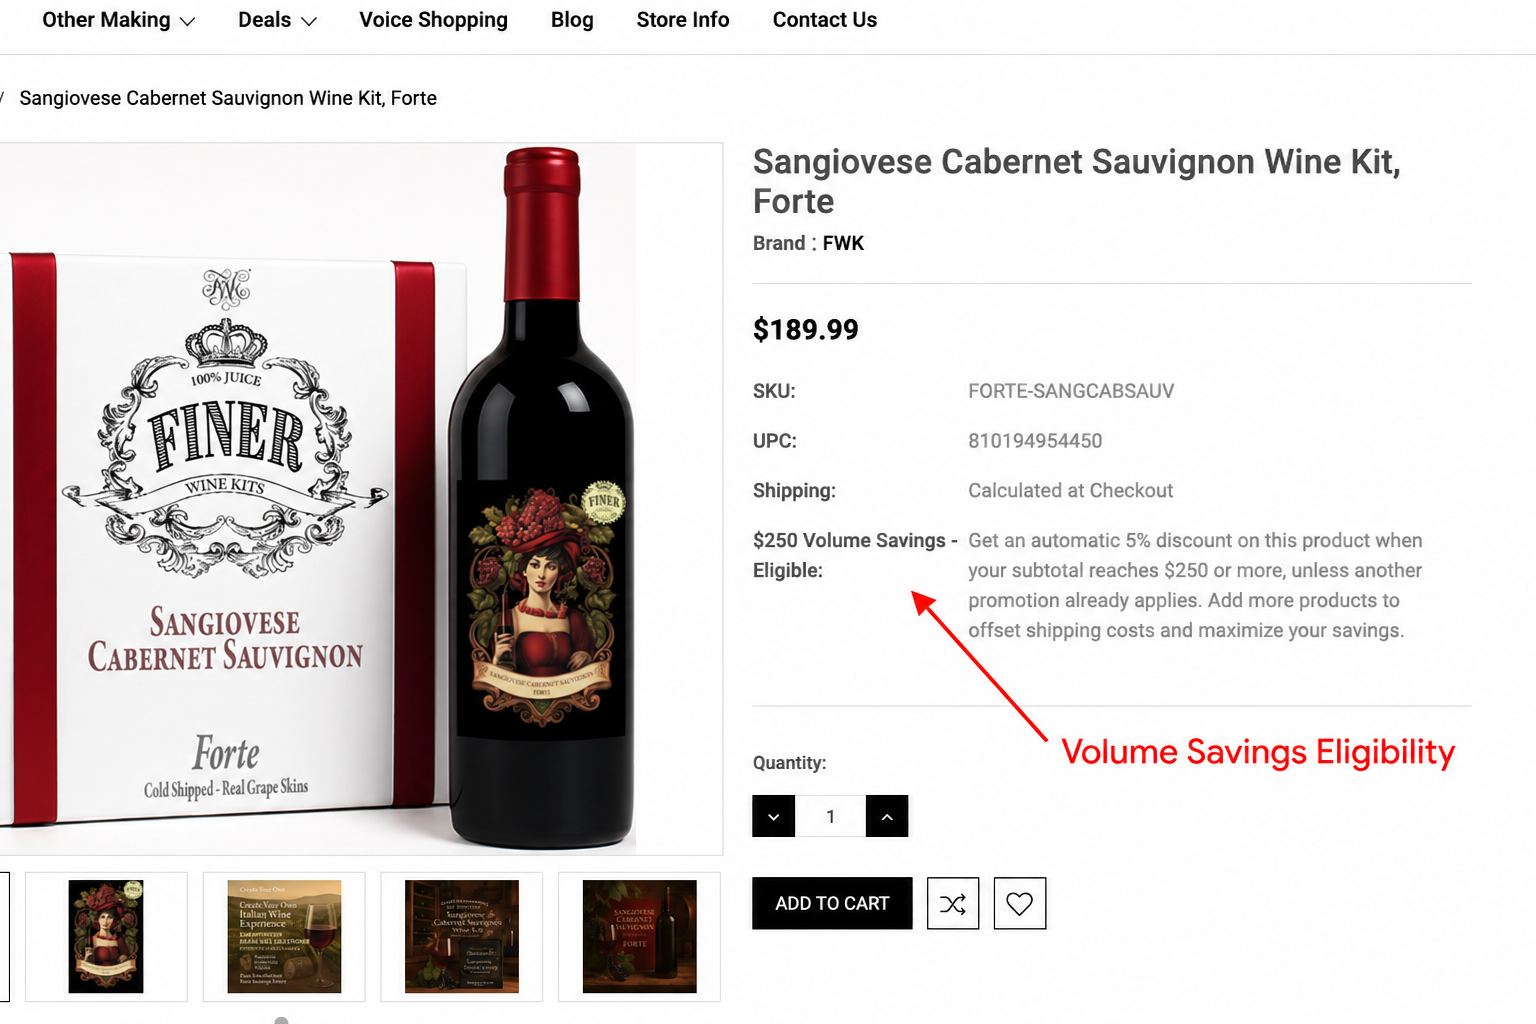Click the breadcrumb Sangiovese Cabernet Sauvignon text

(228, 98)
